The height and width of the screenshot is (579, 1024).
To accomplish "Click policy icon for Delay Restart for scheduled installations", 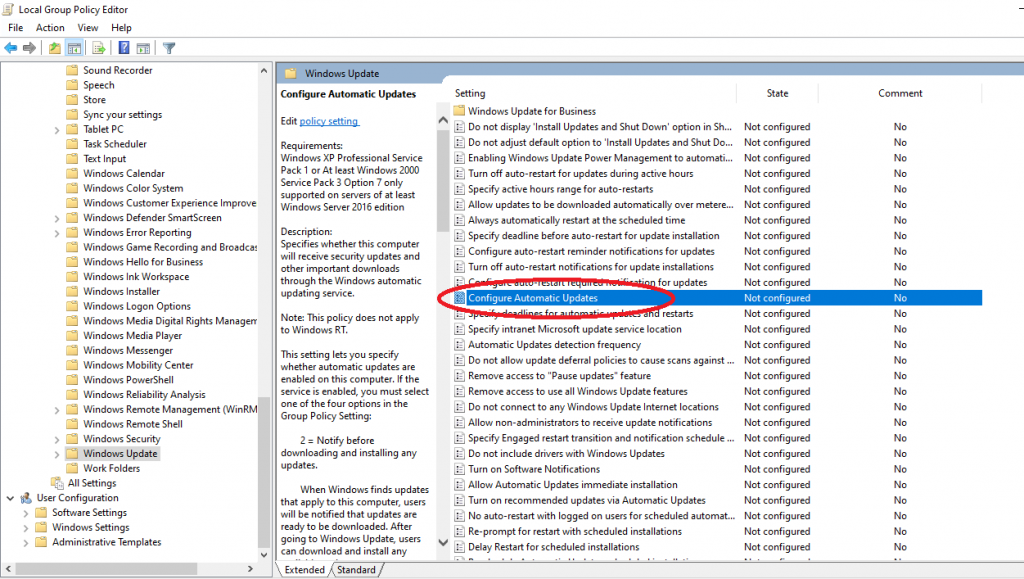I will 459,547.
